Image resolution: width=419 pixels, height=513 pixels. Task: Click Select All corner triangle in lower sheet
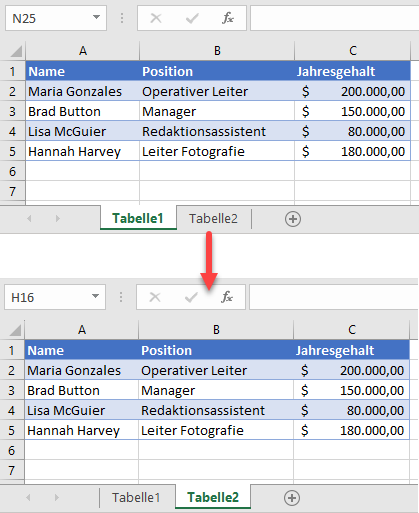14,330
